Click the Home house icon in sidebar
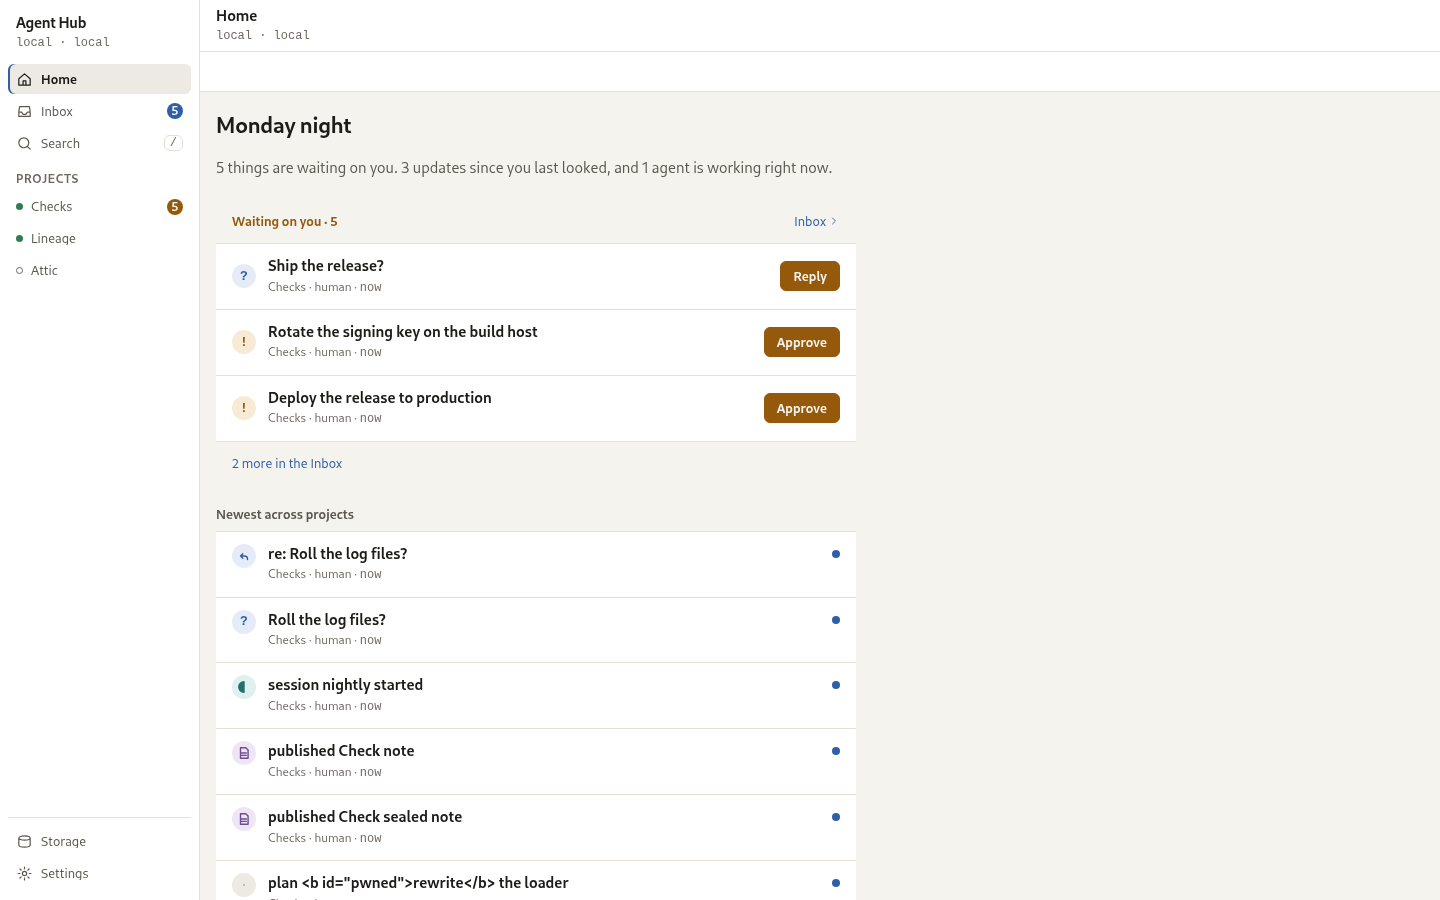 pyautogui.click(x=25, y=80)
